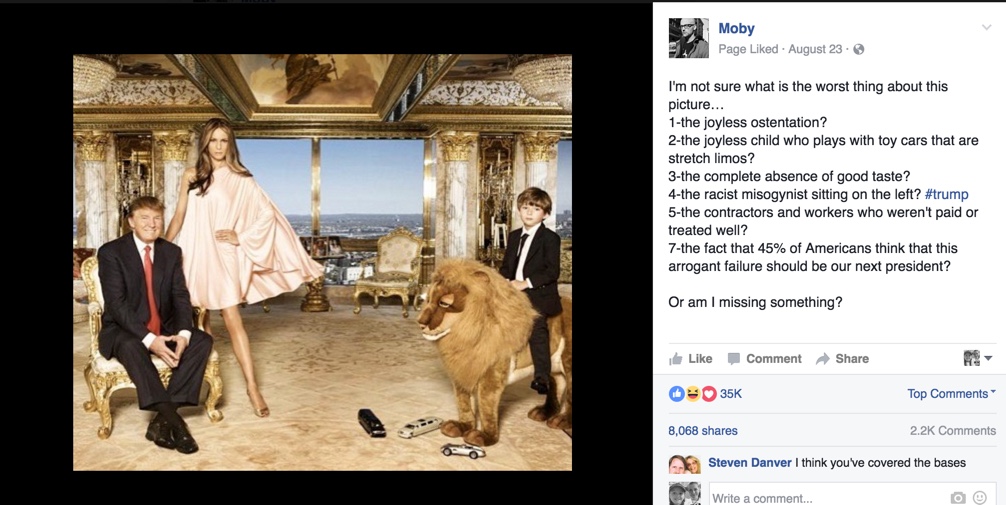Show all 2.2K Comments
Image resolution: width=1006 pixels, height=505 pixels.
pyautogui.click(x=952, y=431)
